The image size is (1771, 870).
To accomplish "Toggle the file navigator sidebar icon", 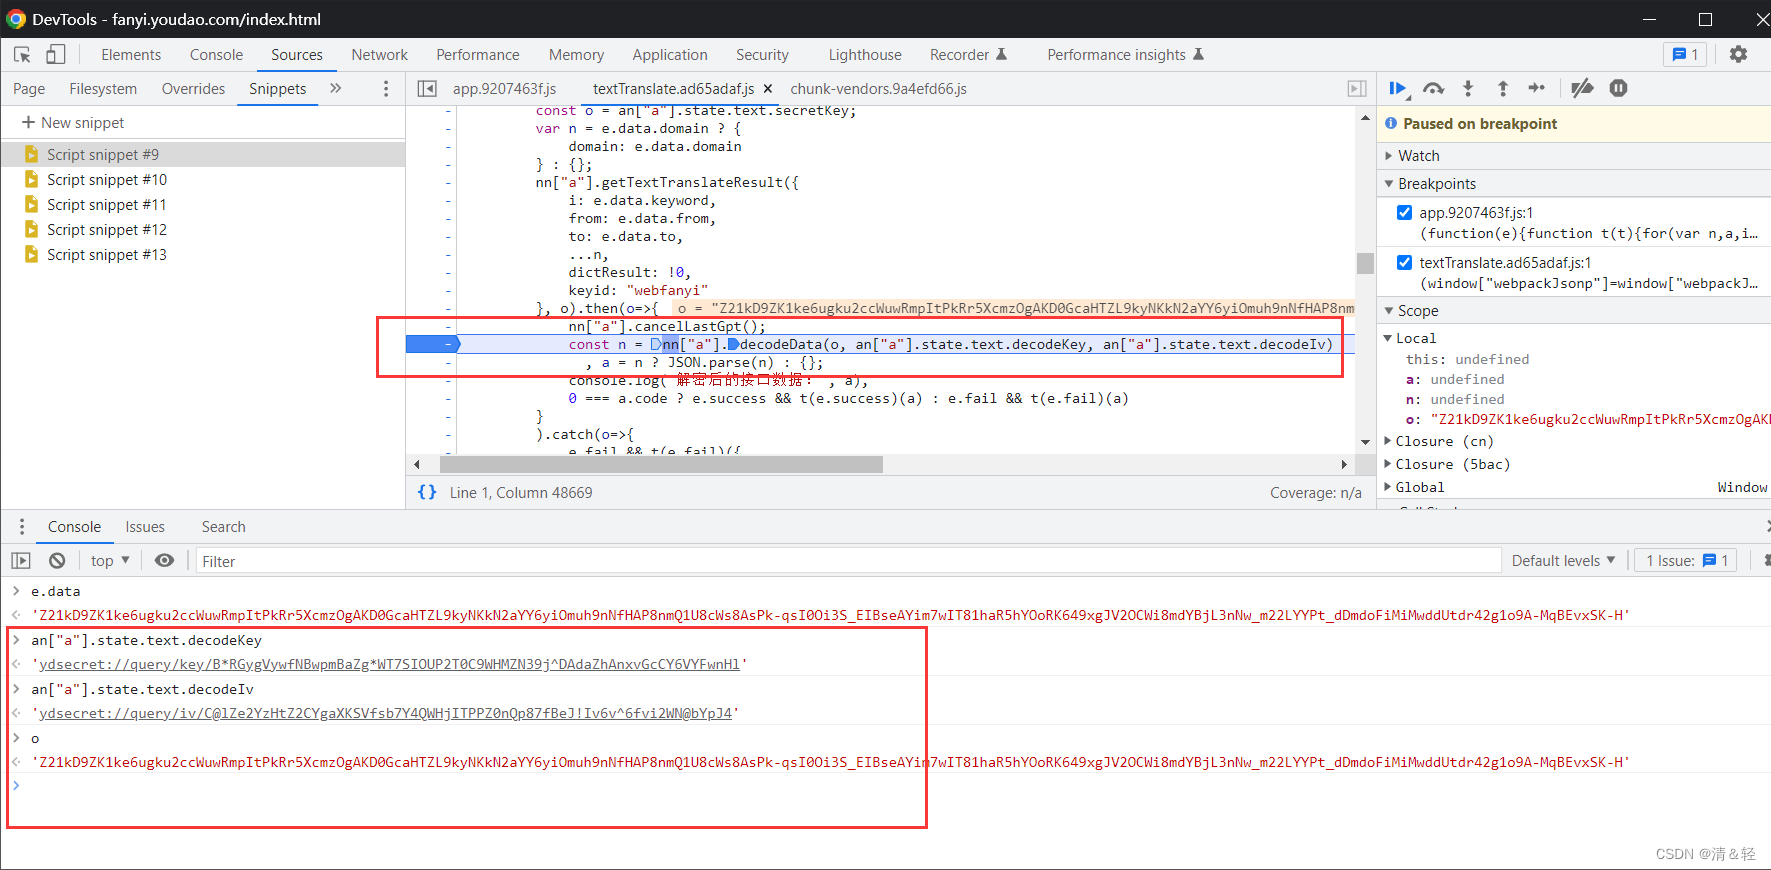I will 427,89.
